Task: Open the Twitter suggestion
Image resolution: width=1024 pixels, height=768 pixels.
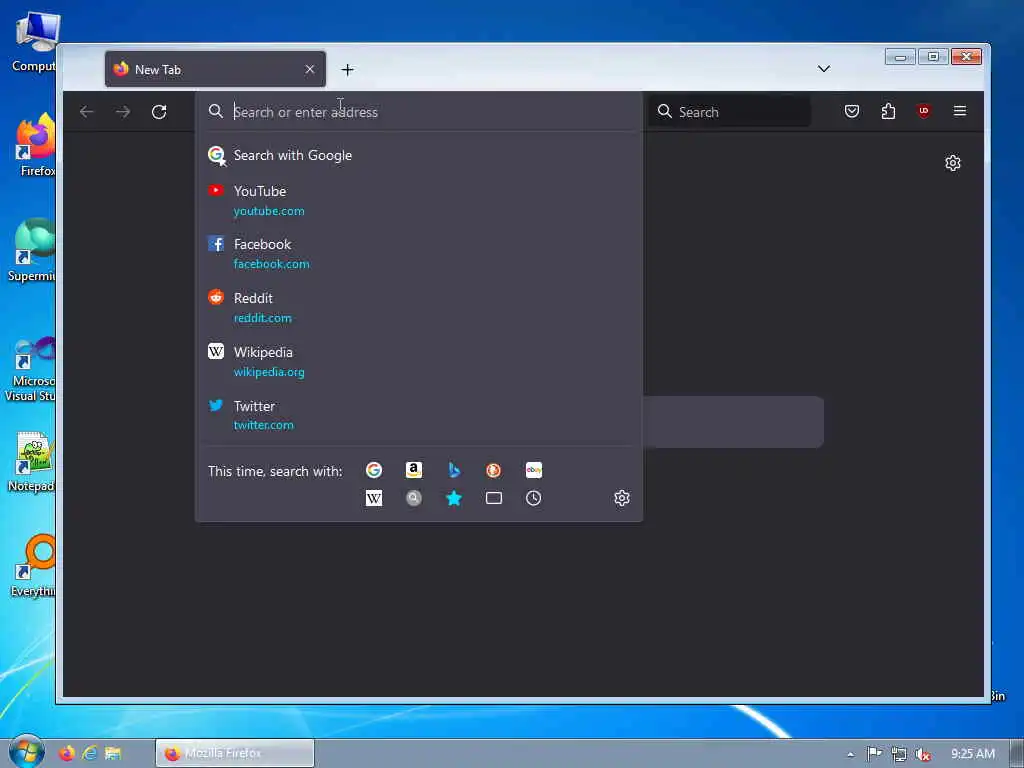Action: point(419,415)
